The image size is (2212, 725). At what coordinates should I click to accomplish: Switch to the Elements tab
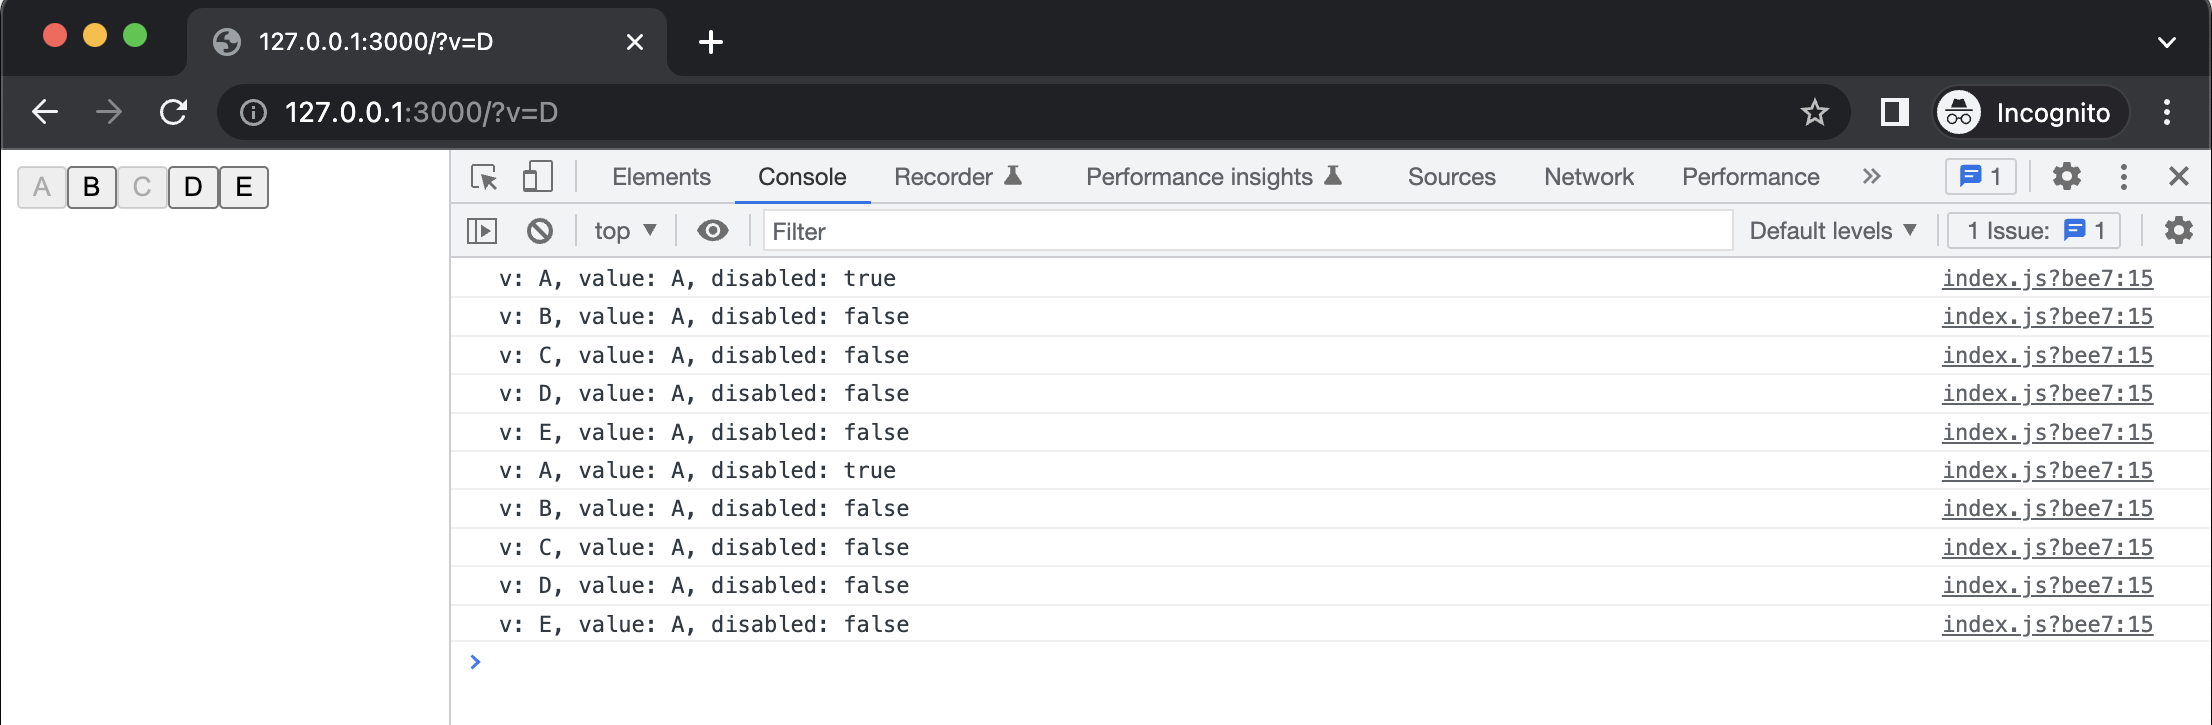pos(661,177)
